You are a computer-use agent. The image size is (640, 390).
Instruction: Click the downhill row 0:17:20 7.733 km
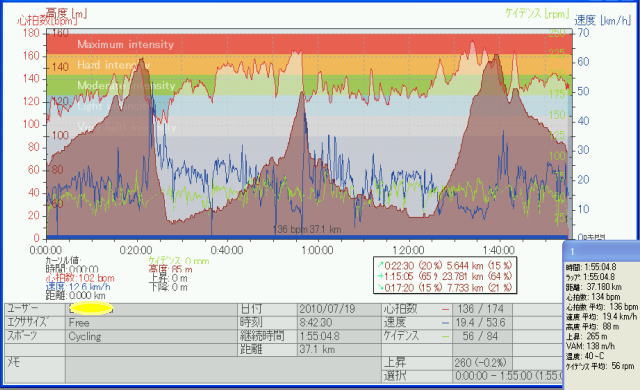pos(445,287)
